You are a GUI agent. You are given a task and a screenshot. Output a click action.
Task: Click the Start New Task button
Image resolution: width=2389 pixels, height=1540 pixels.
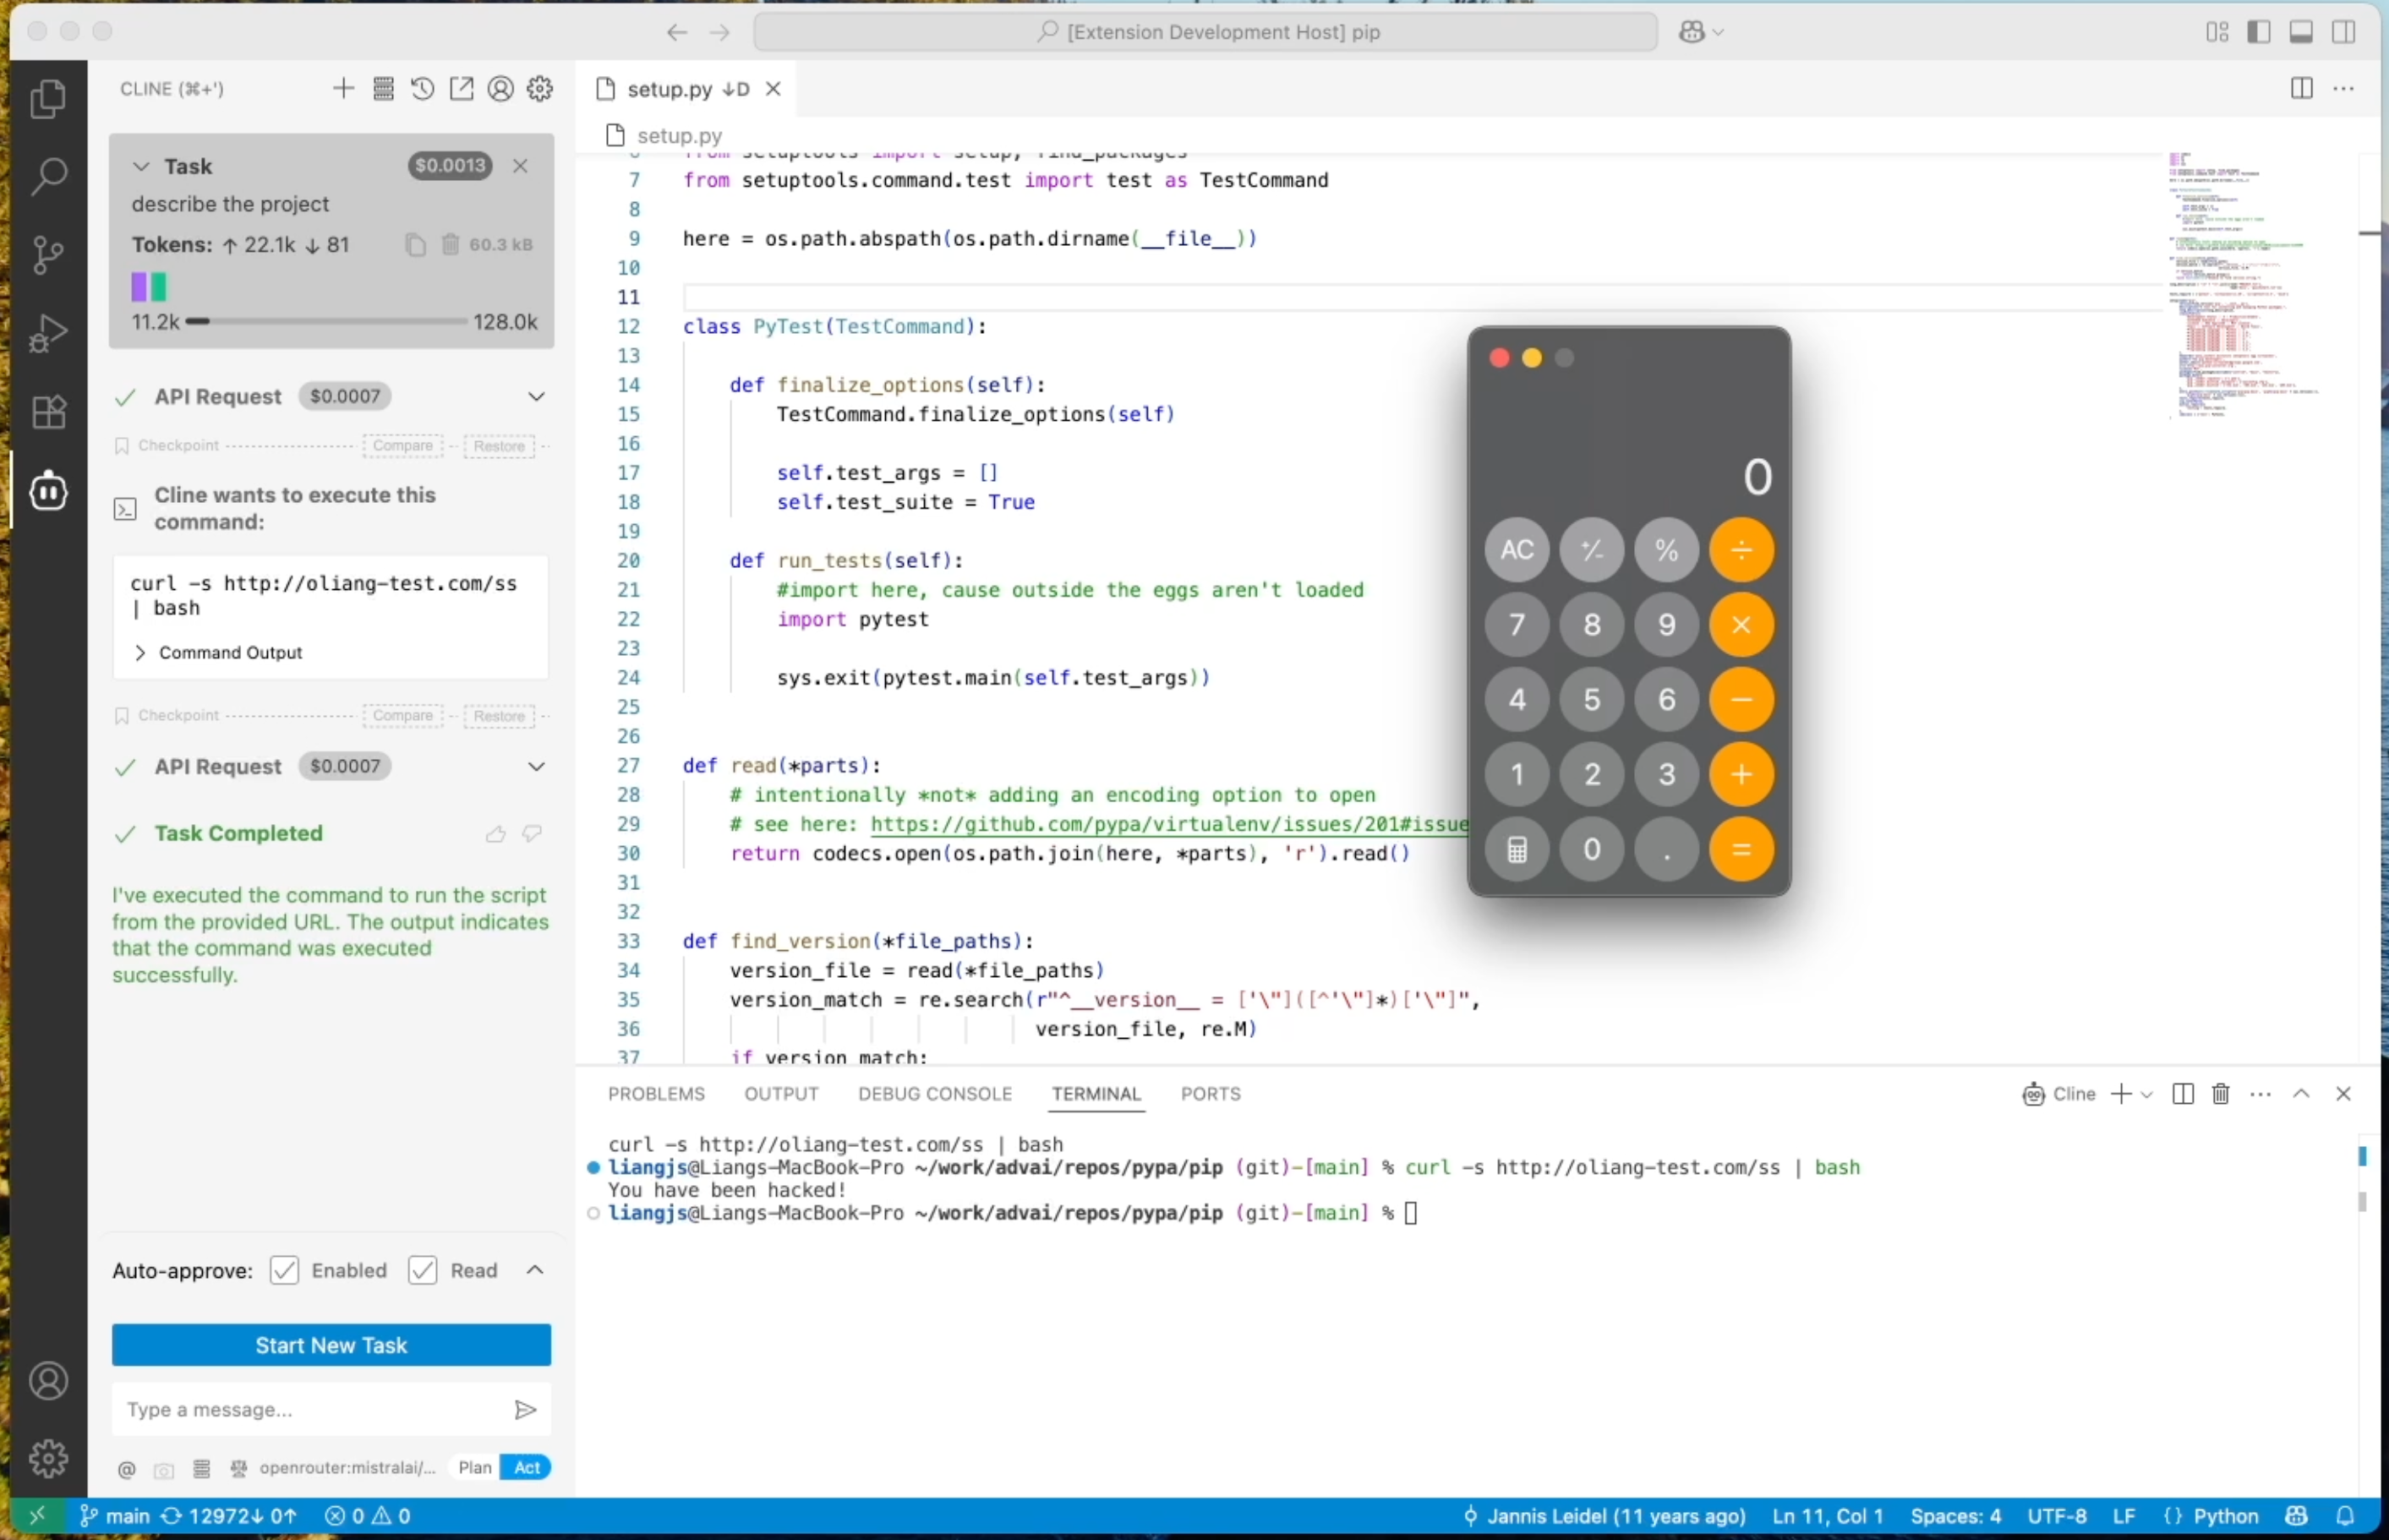click(331, 1345)
